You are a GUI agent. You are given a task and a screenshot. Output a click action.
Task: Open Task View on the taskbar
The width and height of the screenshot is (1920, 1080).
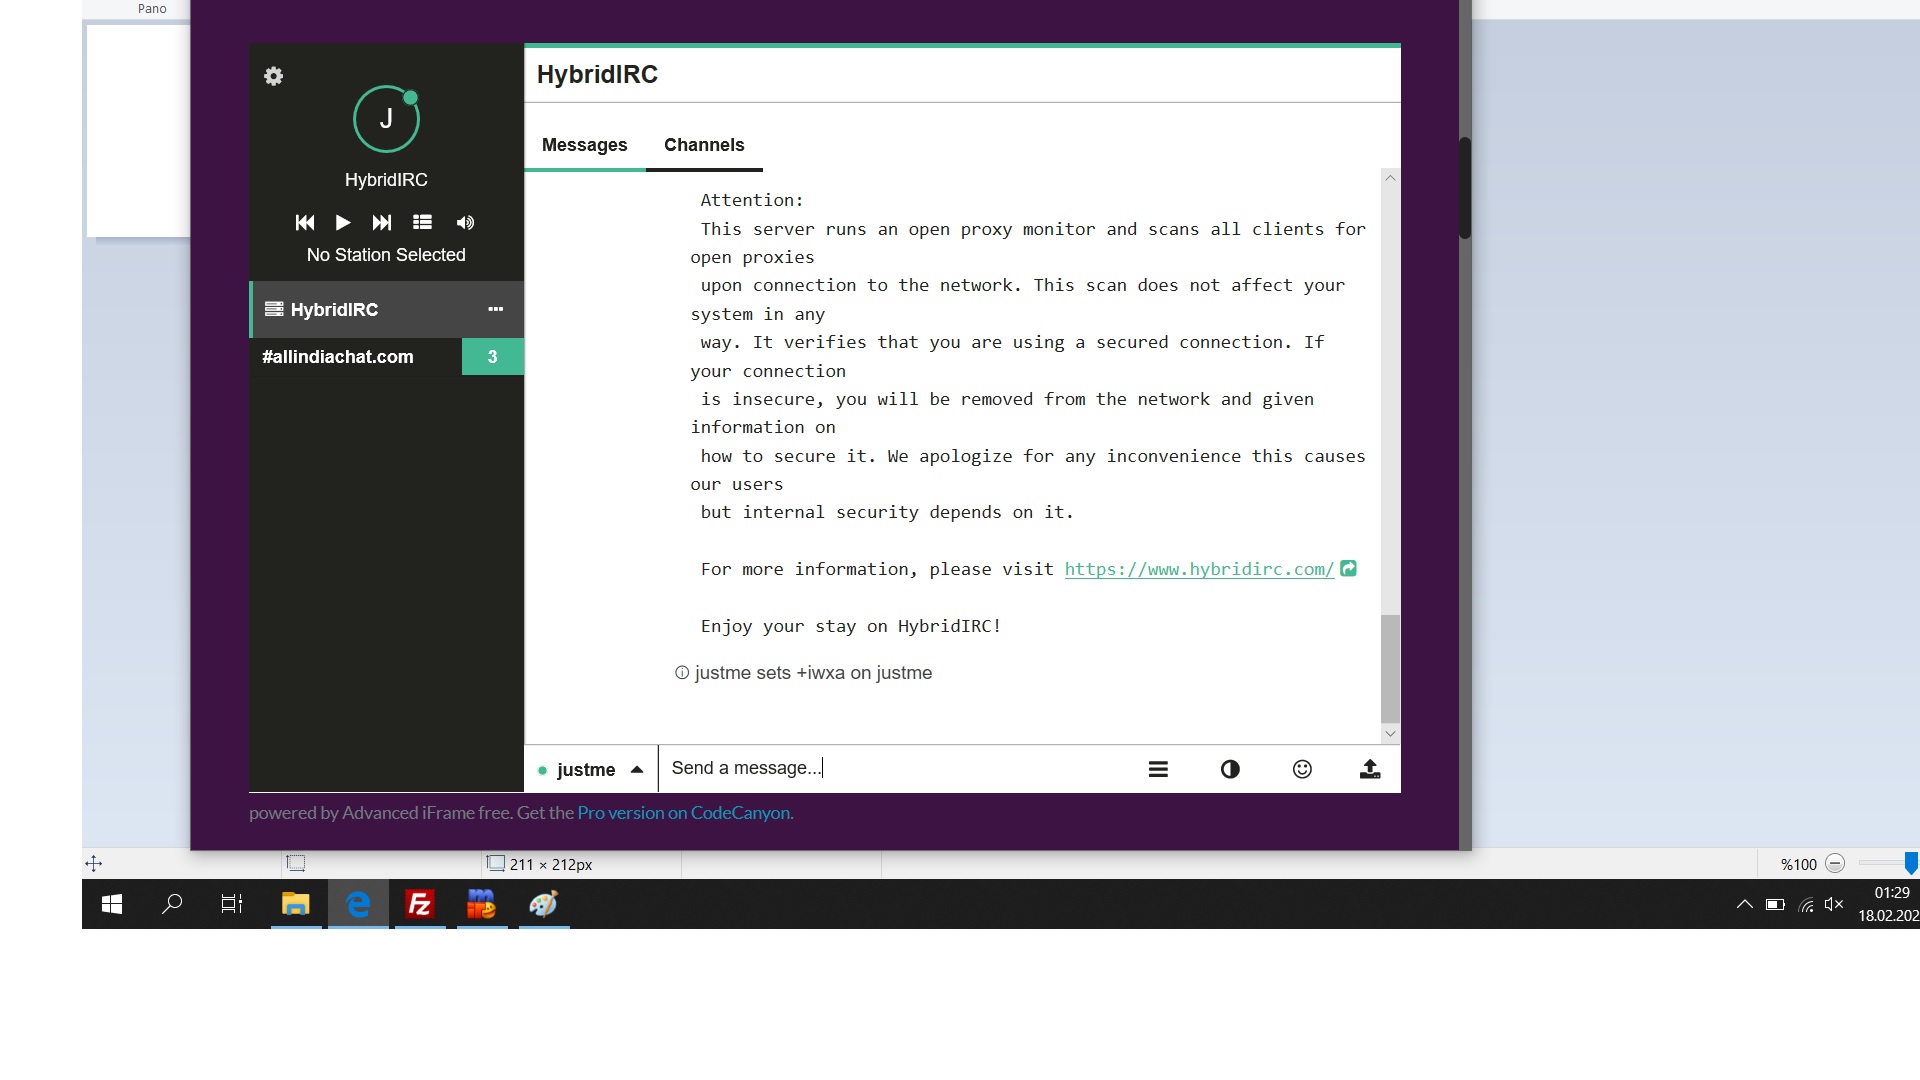click(x=232, y=904)
